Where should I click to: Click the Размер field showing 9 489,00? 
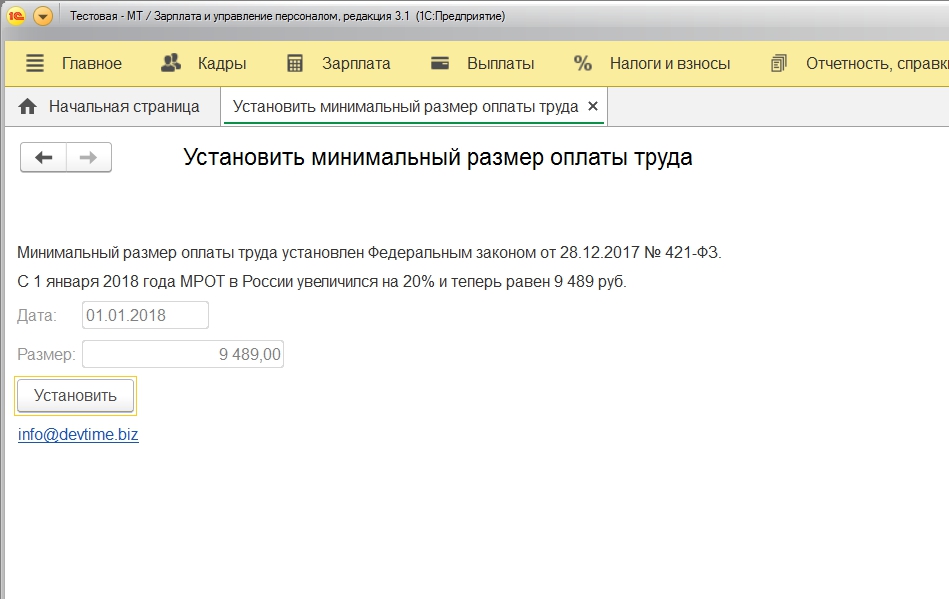point(183,354)
